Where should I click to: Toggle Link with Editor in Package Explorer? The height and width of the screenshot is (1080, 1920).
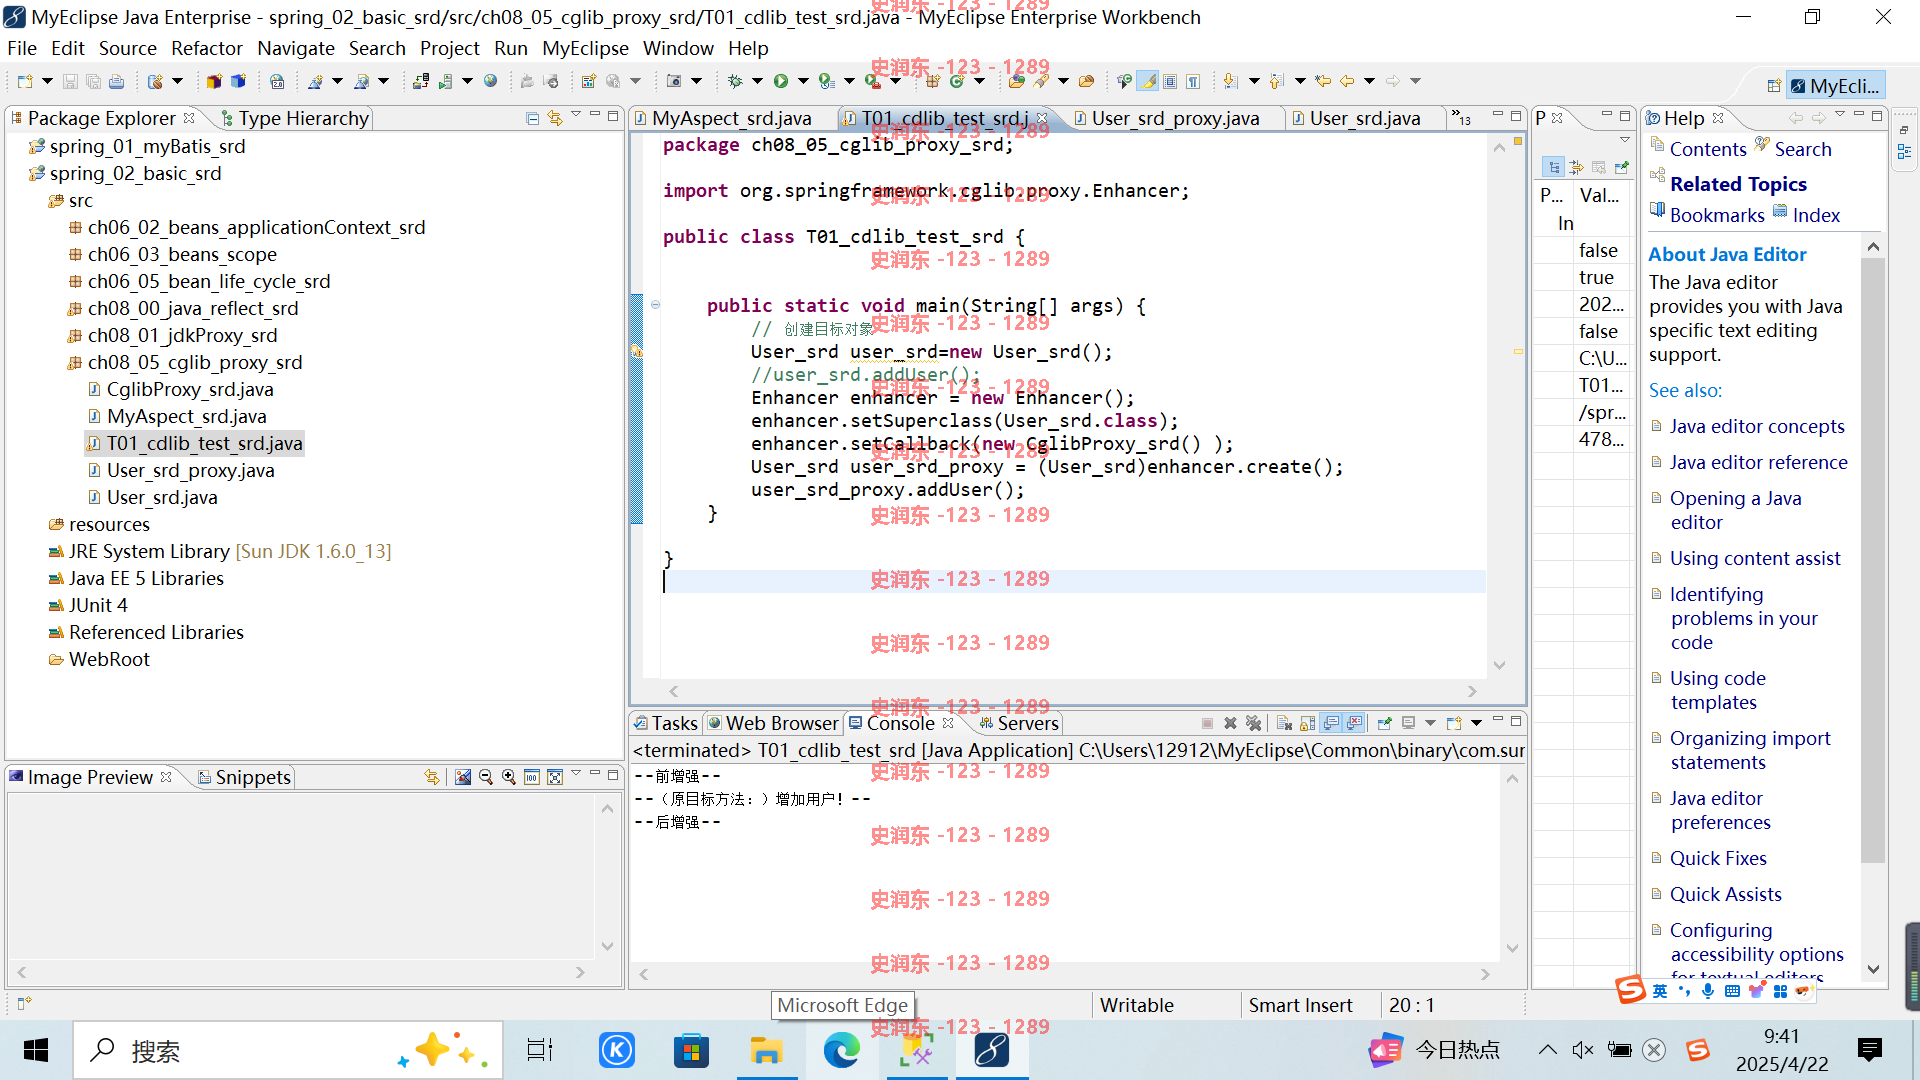[x=555, y=118]
